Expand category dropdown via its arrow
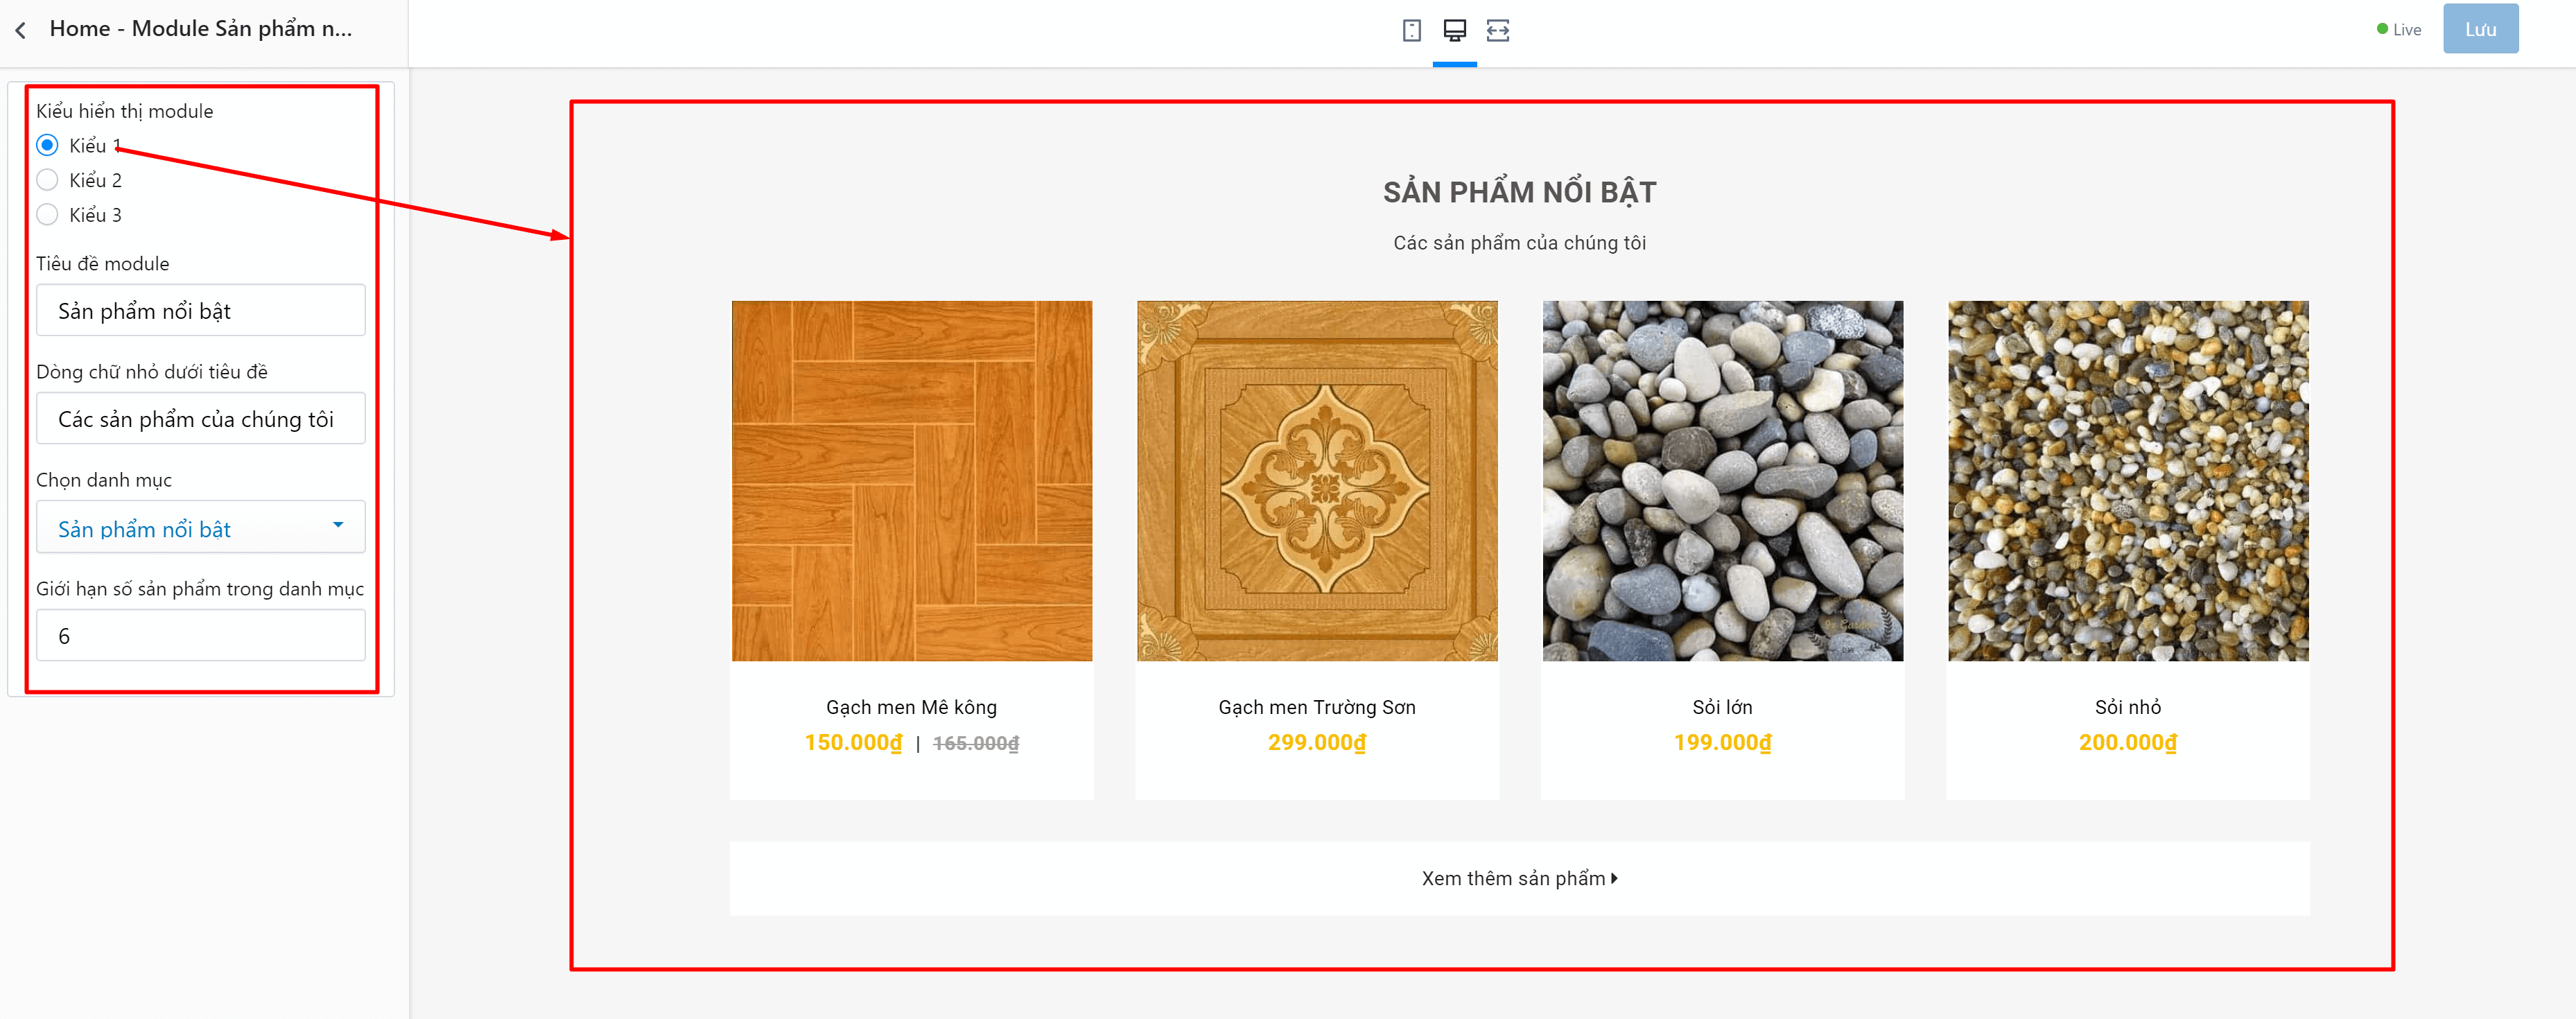Image resolution: width=2576 pixels, height=1019 pixels. click(x=338, y=525)
